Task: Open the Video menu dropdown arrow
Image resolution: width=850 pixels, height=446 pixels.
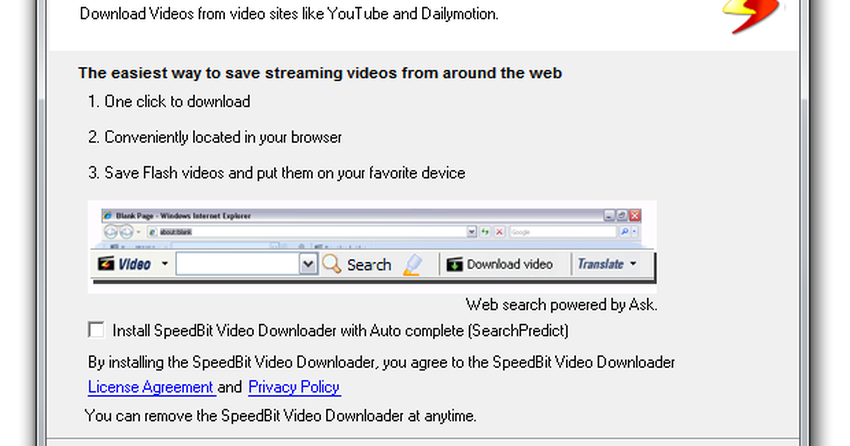Action: [162, 265]
